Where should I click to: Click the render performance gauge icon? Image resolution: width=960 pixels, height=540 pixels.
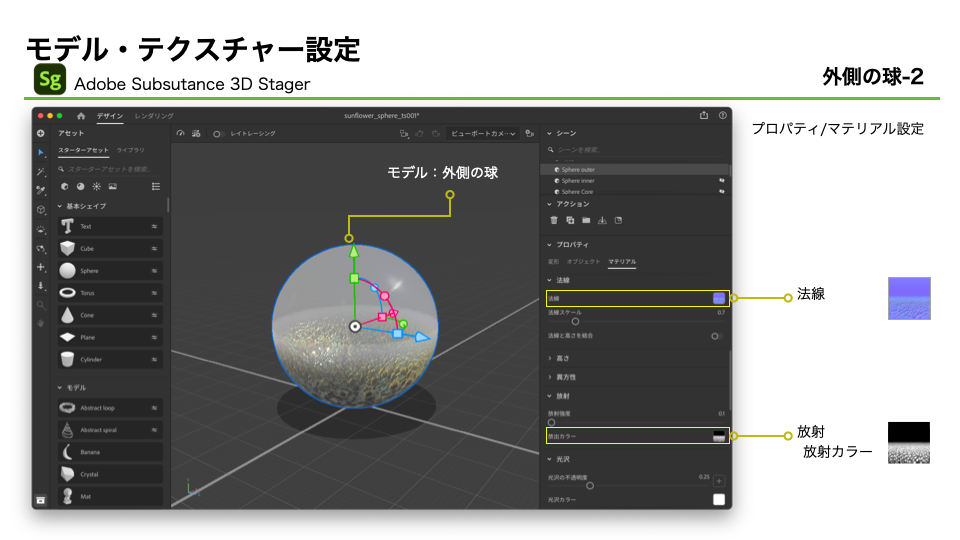180,133
